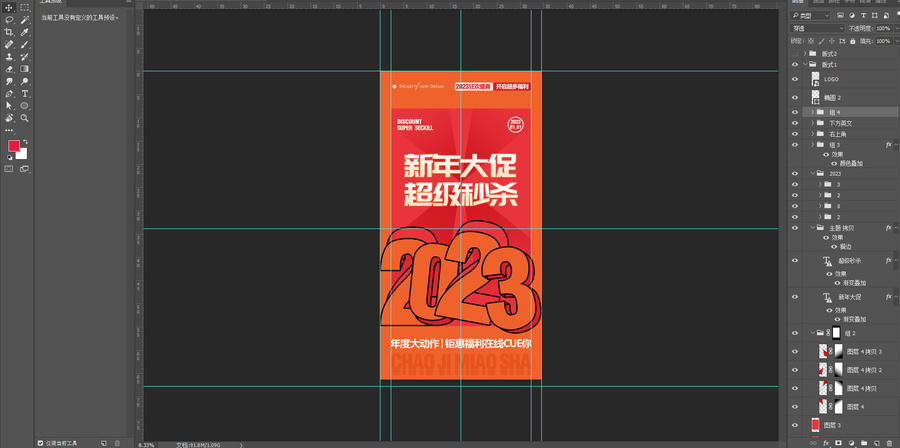Select the Lasso tool

tap(9, 20)
